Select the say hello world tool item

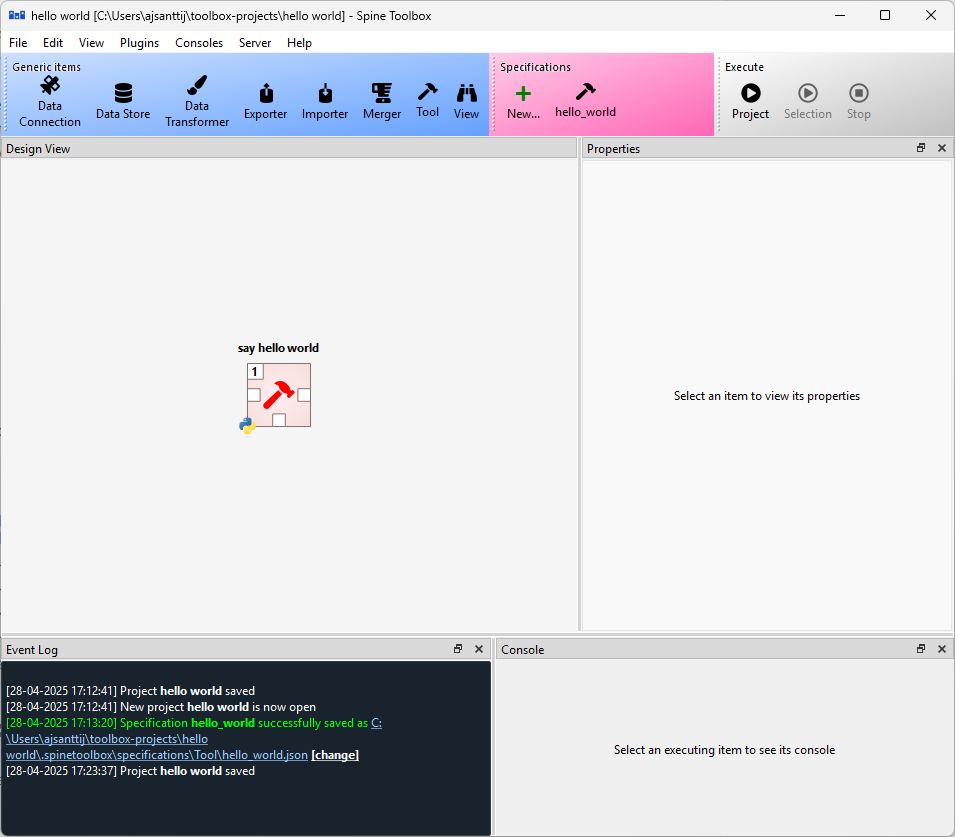[x=279, y=395]
